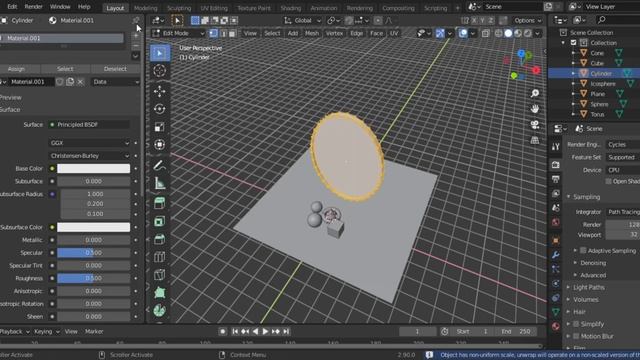
Task: Select the 3D Cursor tool
Action: pos(160,70)
